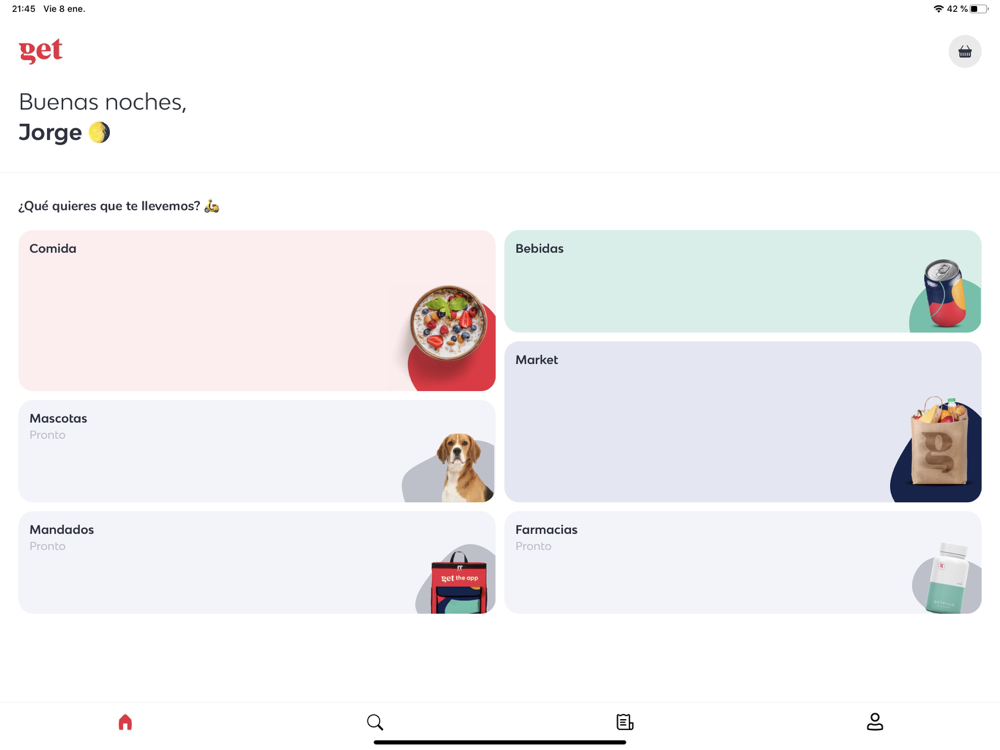Tap the Farmacias card marked Pronto
The image size is (1000, 750).
(x=743, y=562)
